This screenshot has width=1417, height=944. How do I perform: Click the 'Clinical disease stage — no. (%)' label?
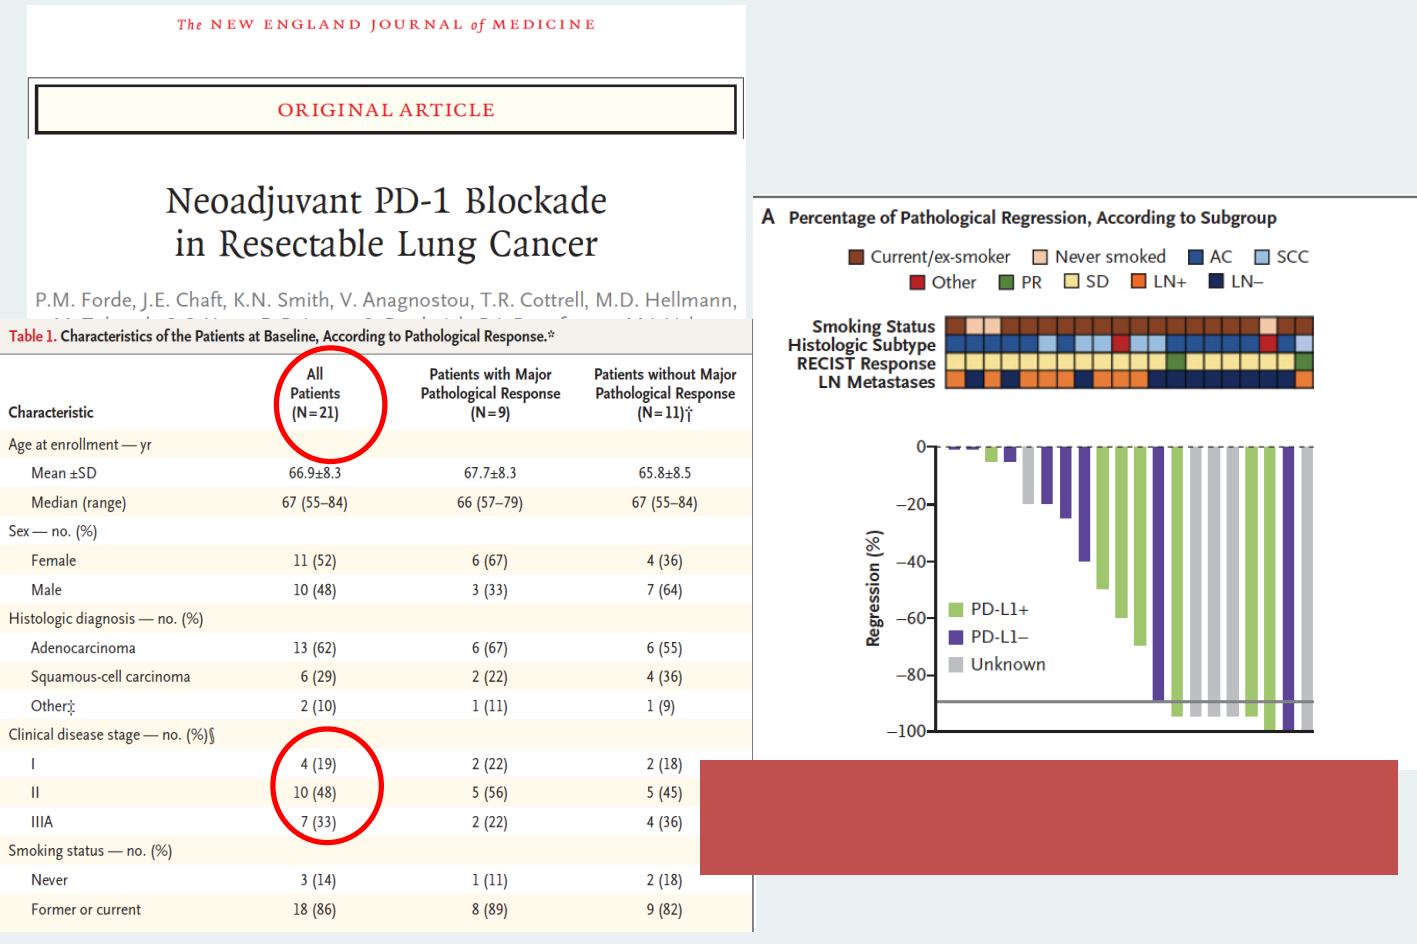[x=112, y=735]
